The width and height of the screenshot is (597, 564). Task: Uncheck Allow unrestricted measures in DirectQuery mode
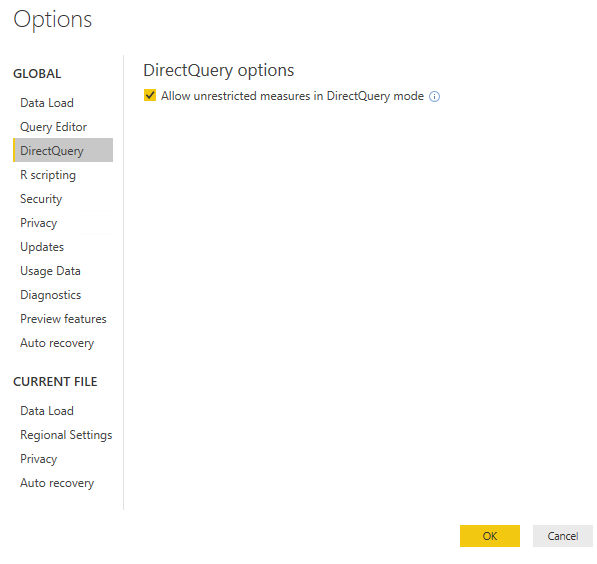150,95
